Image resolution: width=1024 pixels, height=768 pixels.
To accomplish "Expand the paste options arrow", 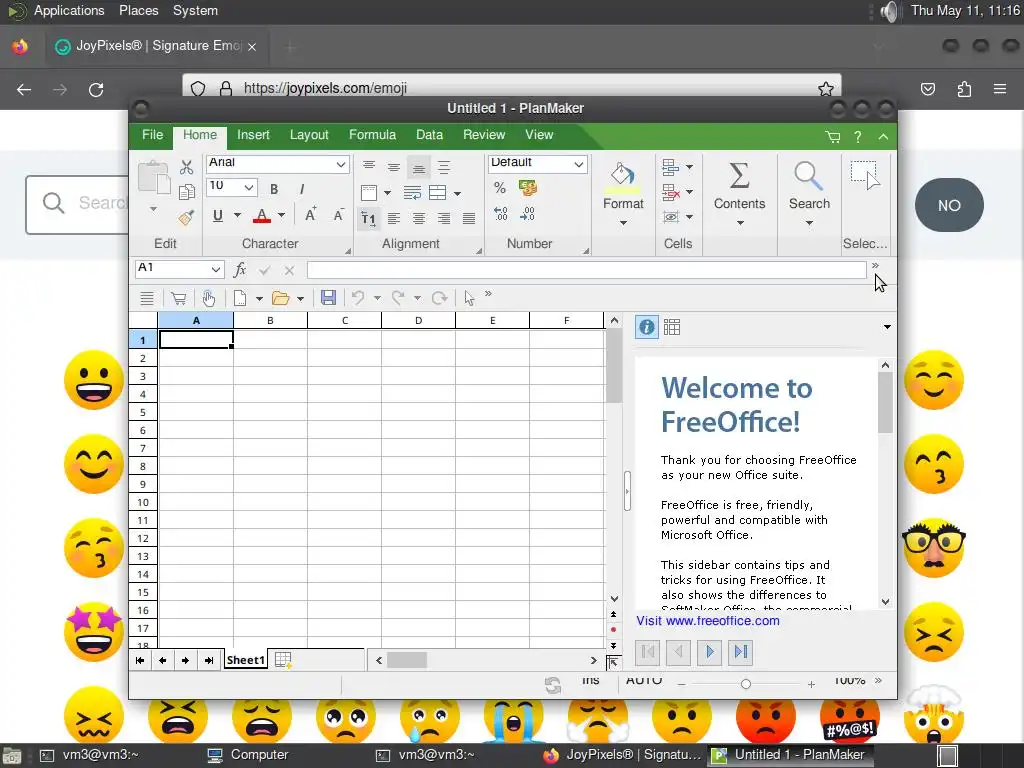I will click(153, 209).
